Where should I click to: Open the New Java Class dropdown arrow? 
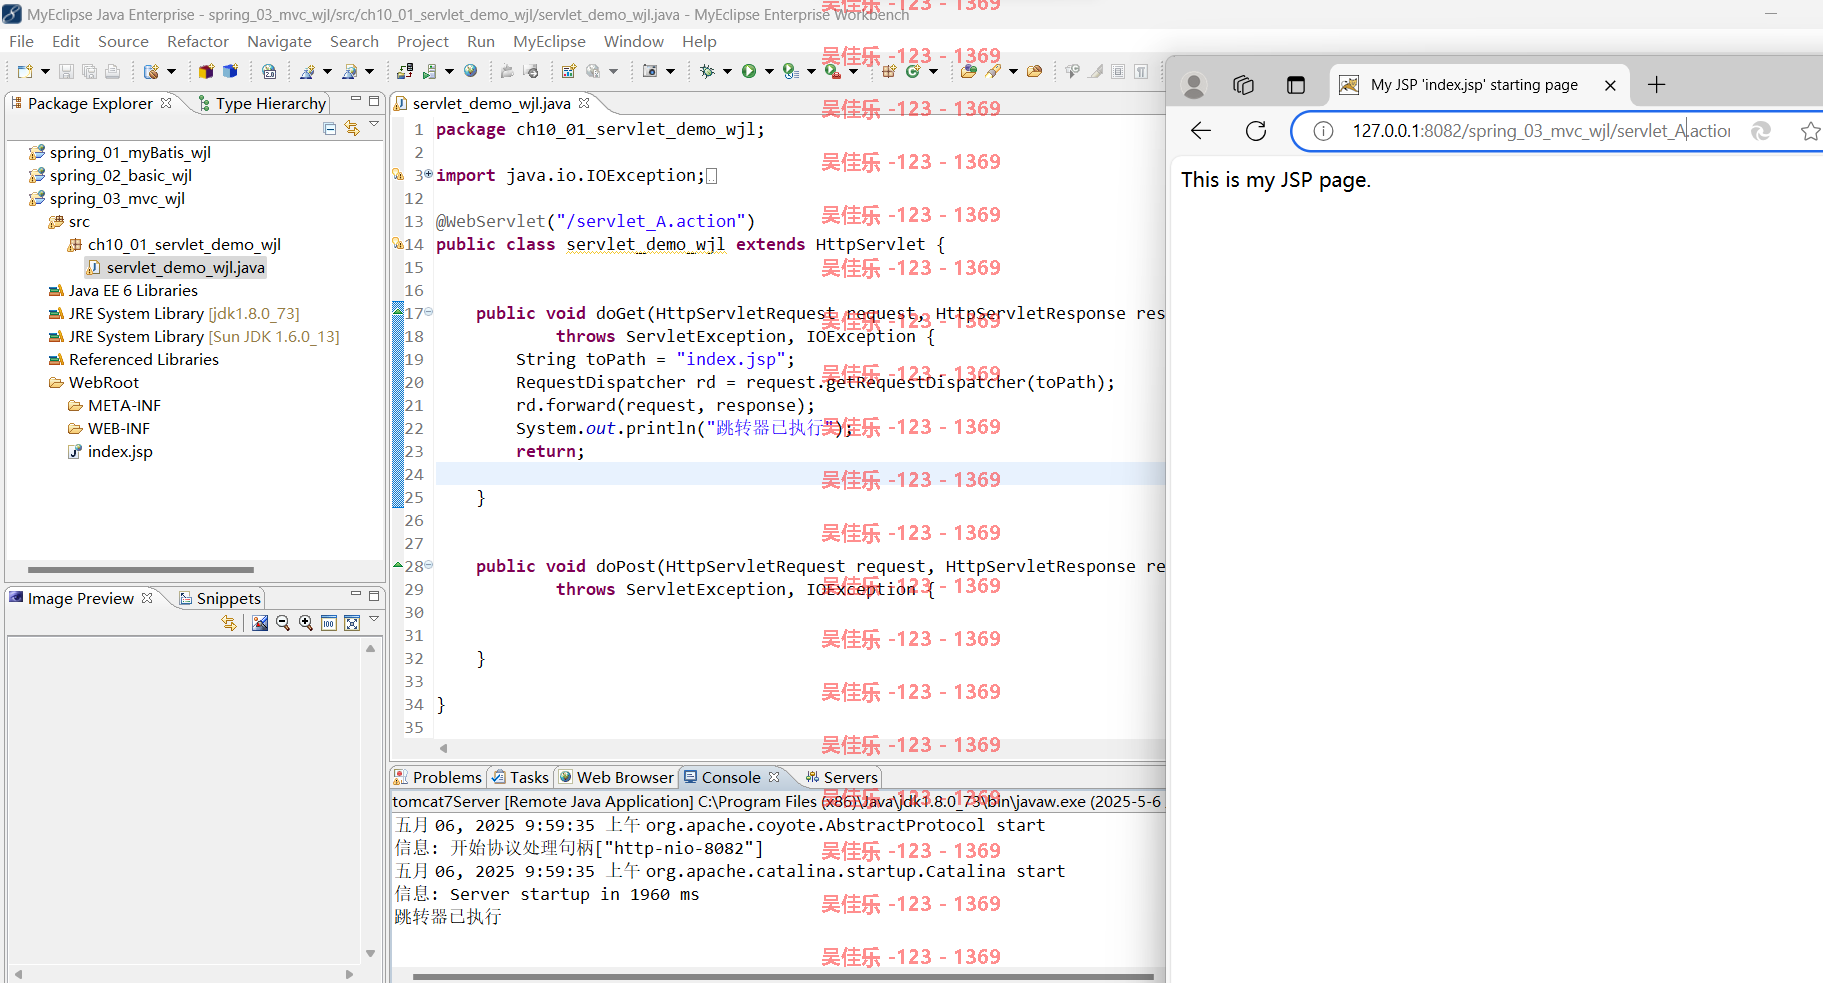(933, 71)
